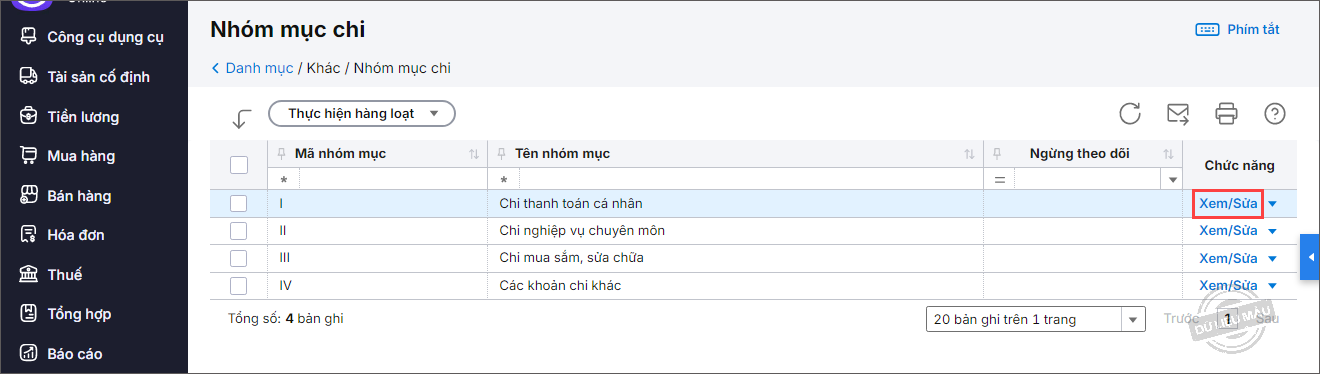Toggle the select-all header checkbox
Screen dimensions: 1320x374
pyautogui.click(x=238, y=165)
